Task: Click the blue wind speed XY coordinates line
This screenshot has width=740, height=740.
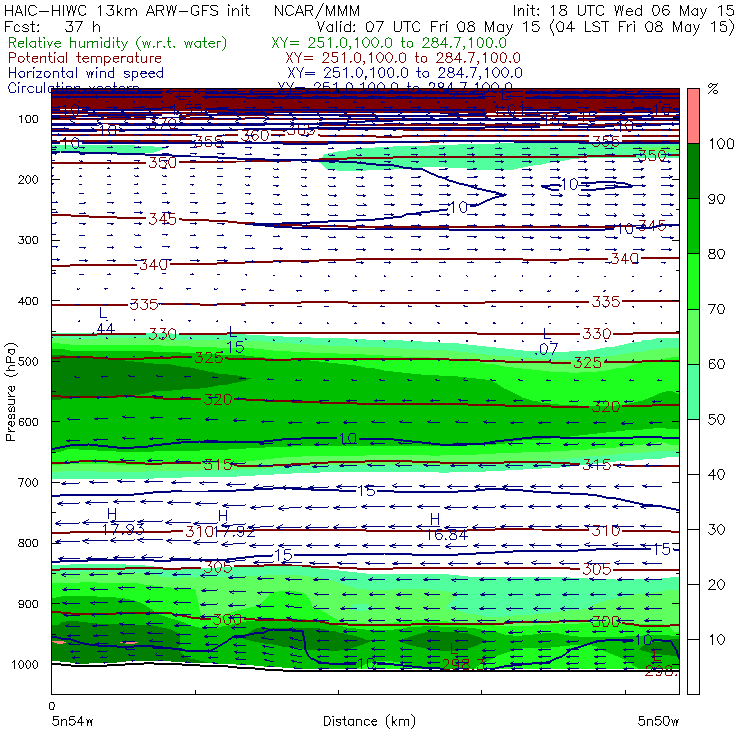Action: pos(405,73)
